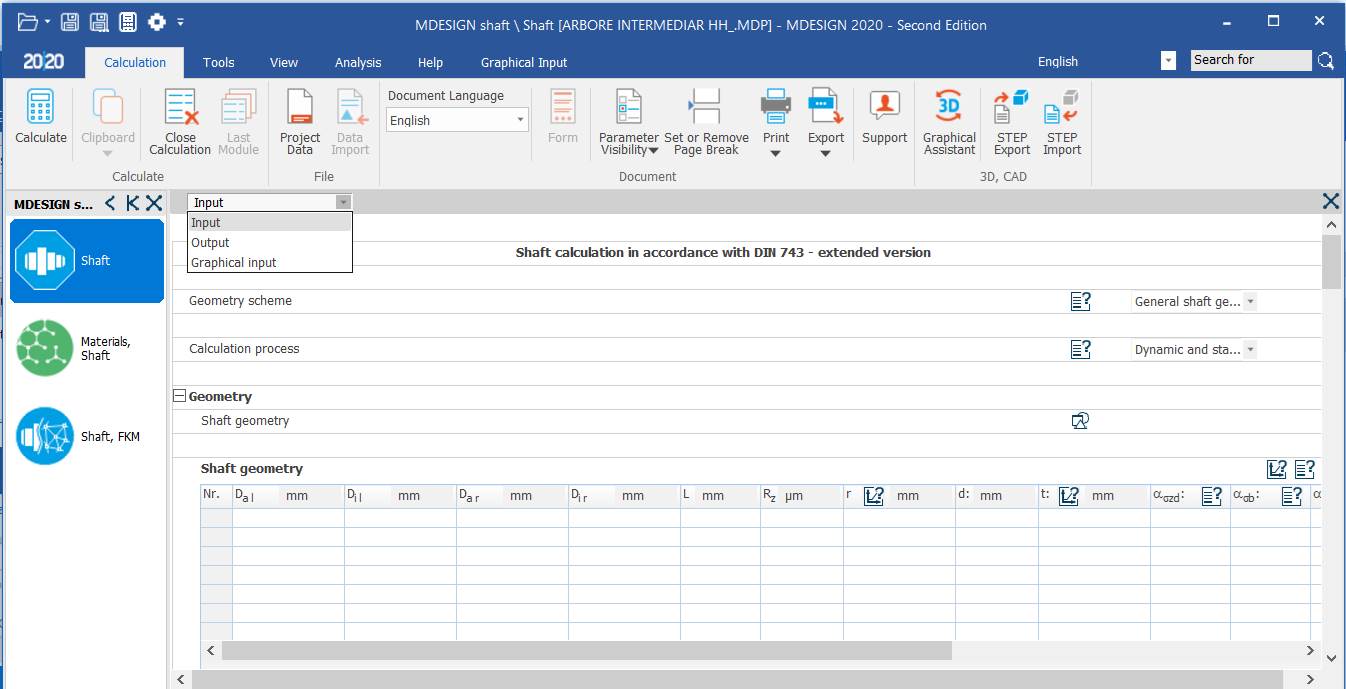Image resolution: width=1346 pixels, height=689 pixels.
Task: Click the Print printer icon
Action: (776, 106)
